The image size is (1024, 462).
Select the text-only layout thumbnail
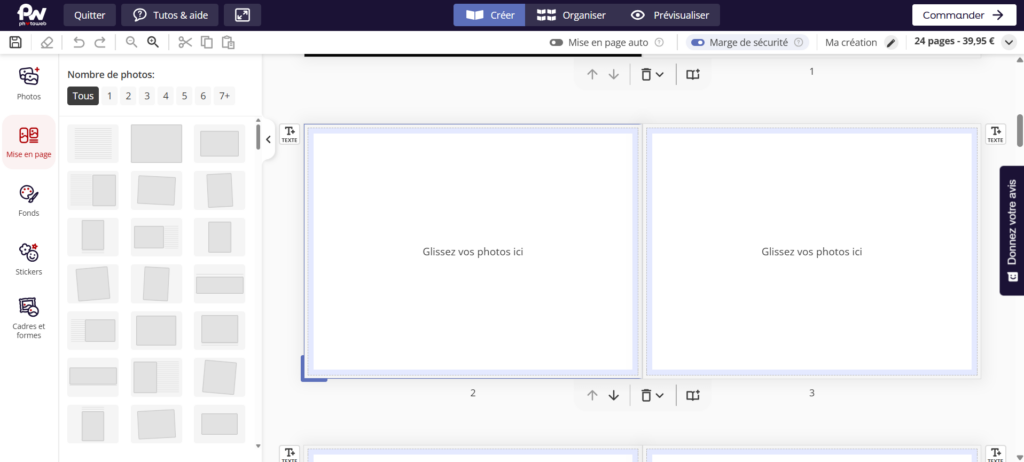click(93, 144)
